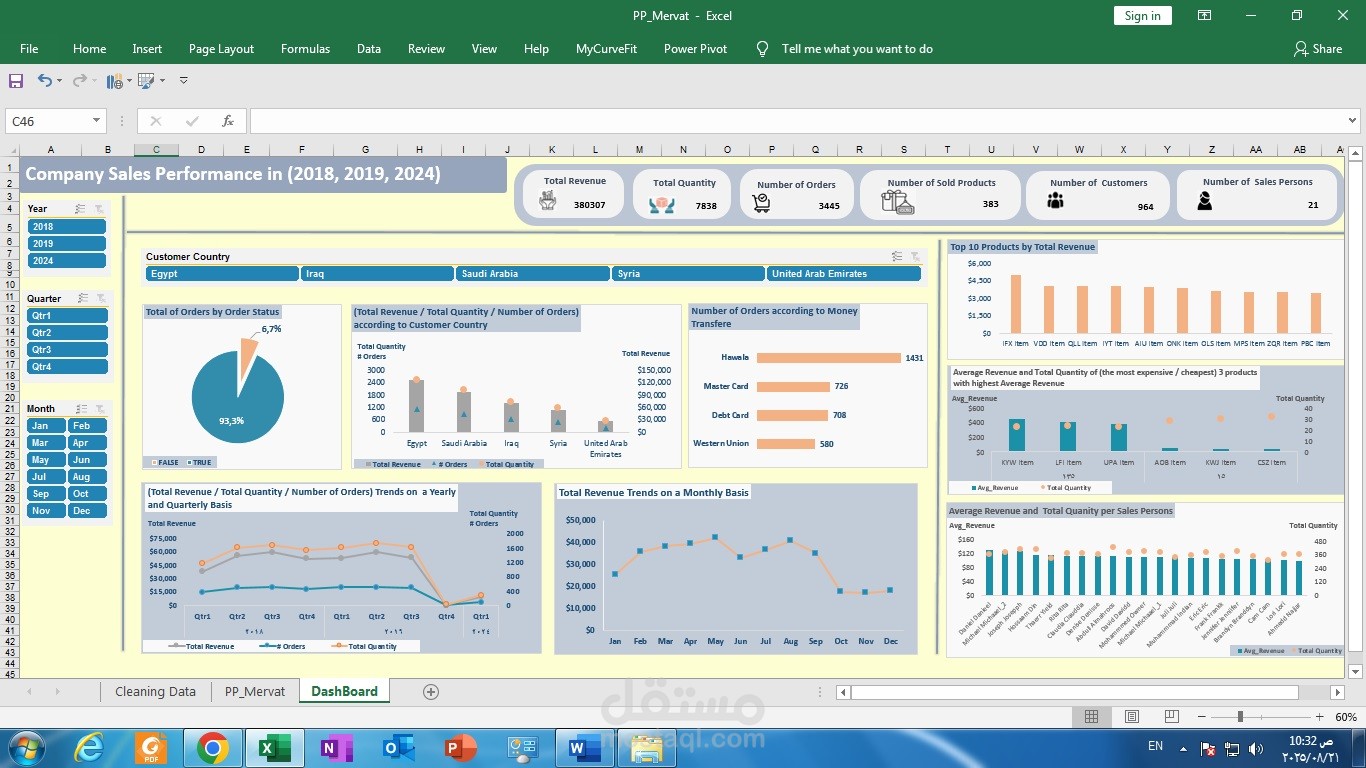Click the Hawala bar in money transfer chart
Viewport: 1366px width, 768px height.
coord(829,357)
